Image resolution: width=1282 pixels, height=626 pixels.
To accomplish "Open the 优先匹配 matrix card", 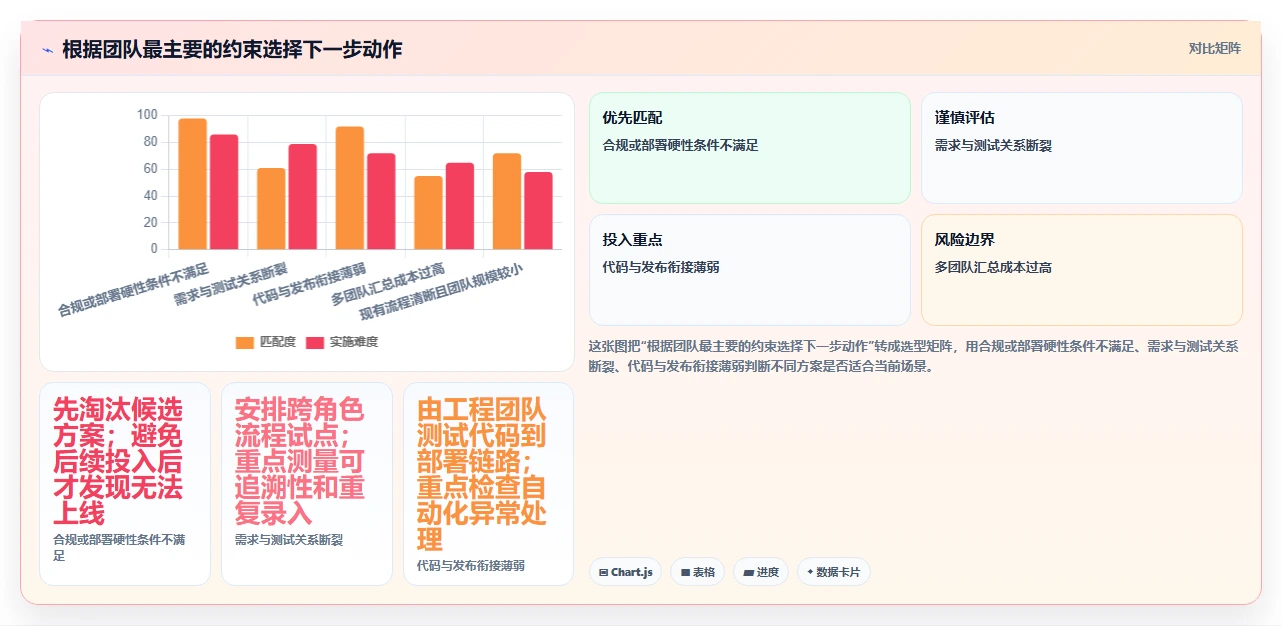I will [750, 148].
